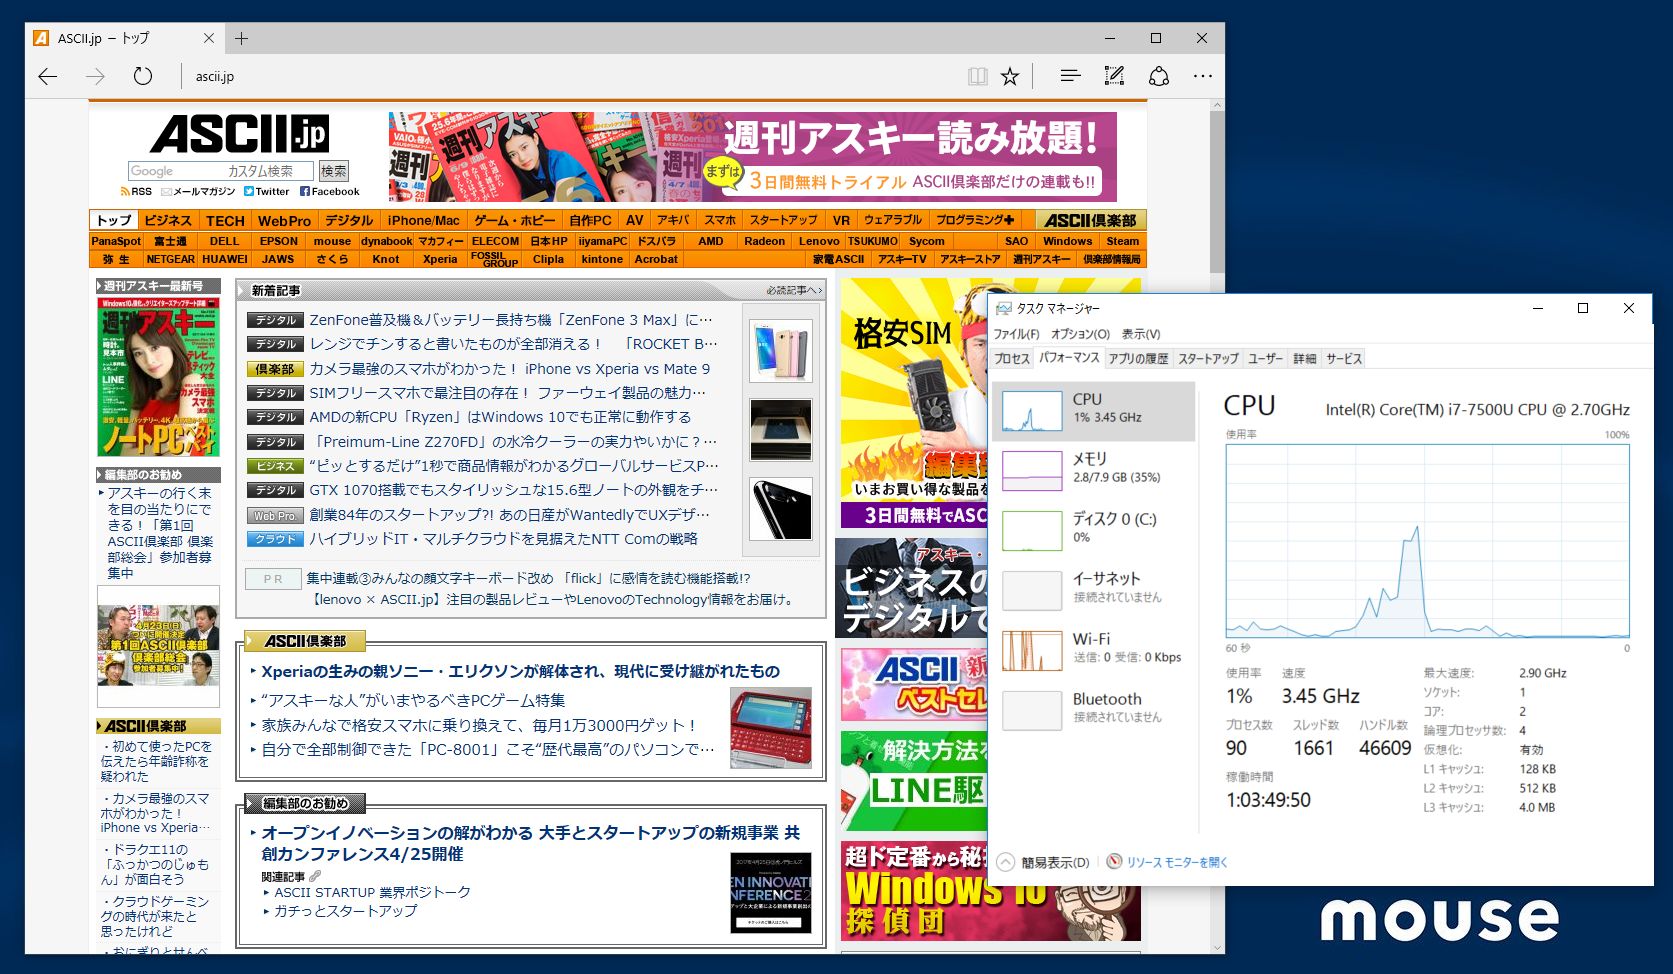The image size is (1673, 974).
Task: Open Task Manager 表示(V) menu
Action: (x=1141, y=334)
